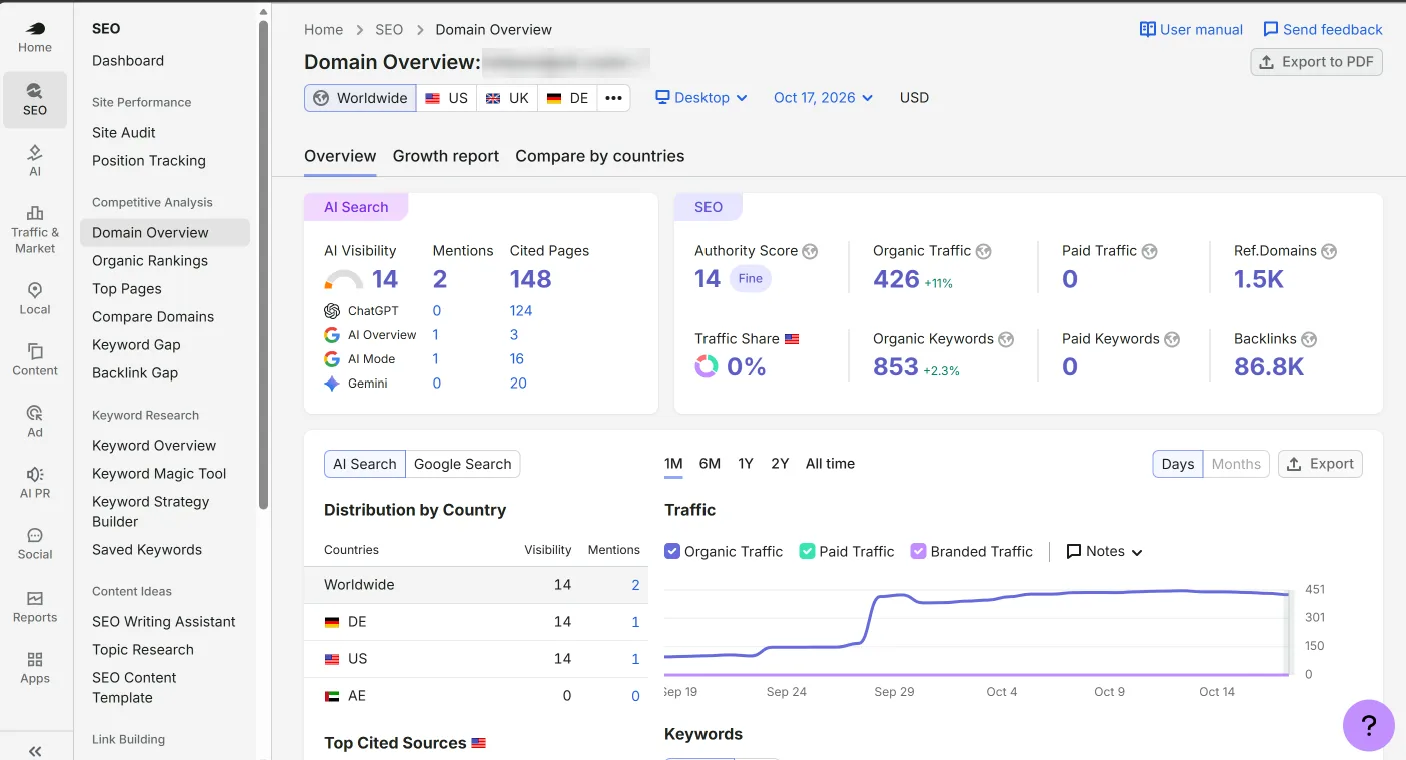Collapse the sidebar with double chevron
Image resolution: width=1406 pixels, height=760 pixels.
(x=35, y=751)
